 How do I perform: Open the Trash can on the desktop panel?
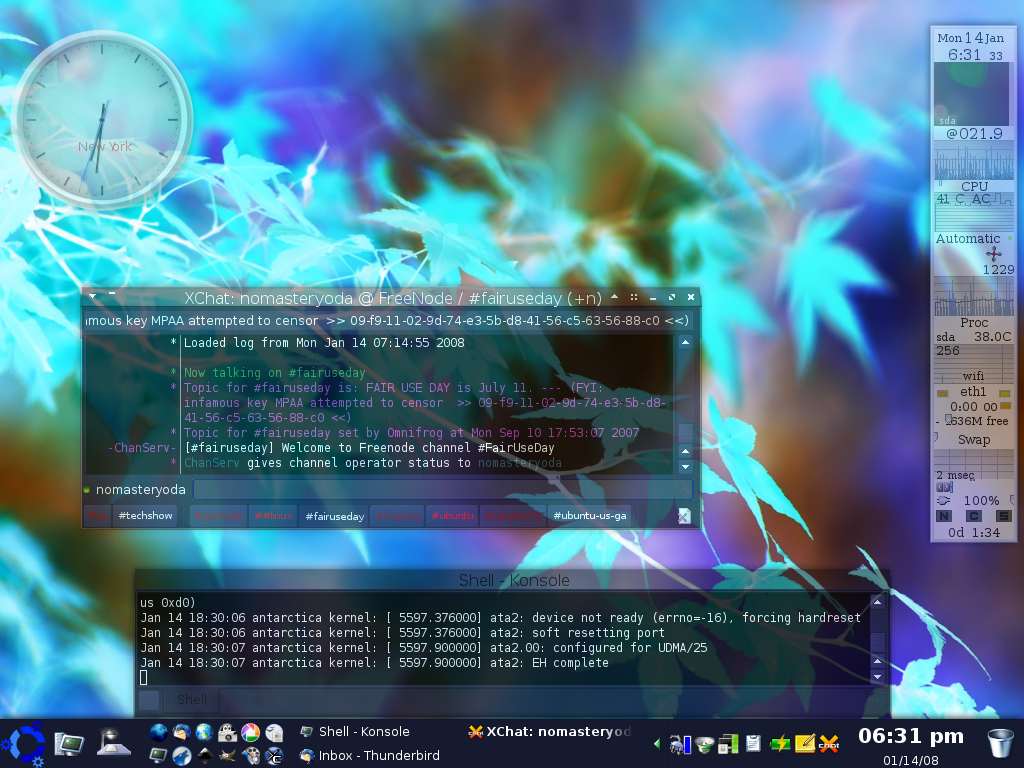(999, 743)
